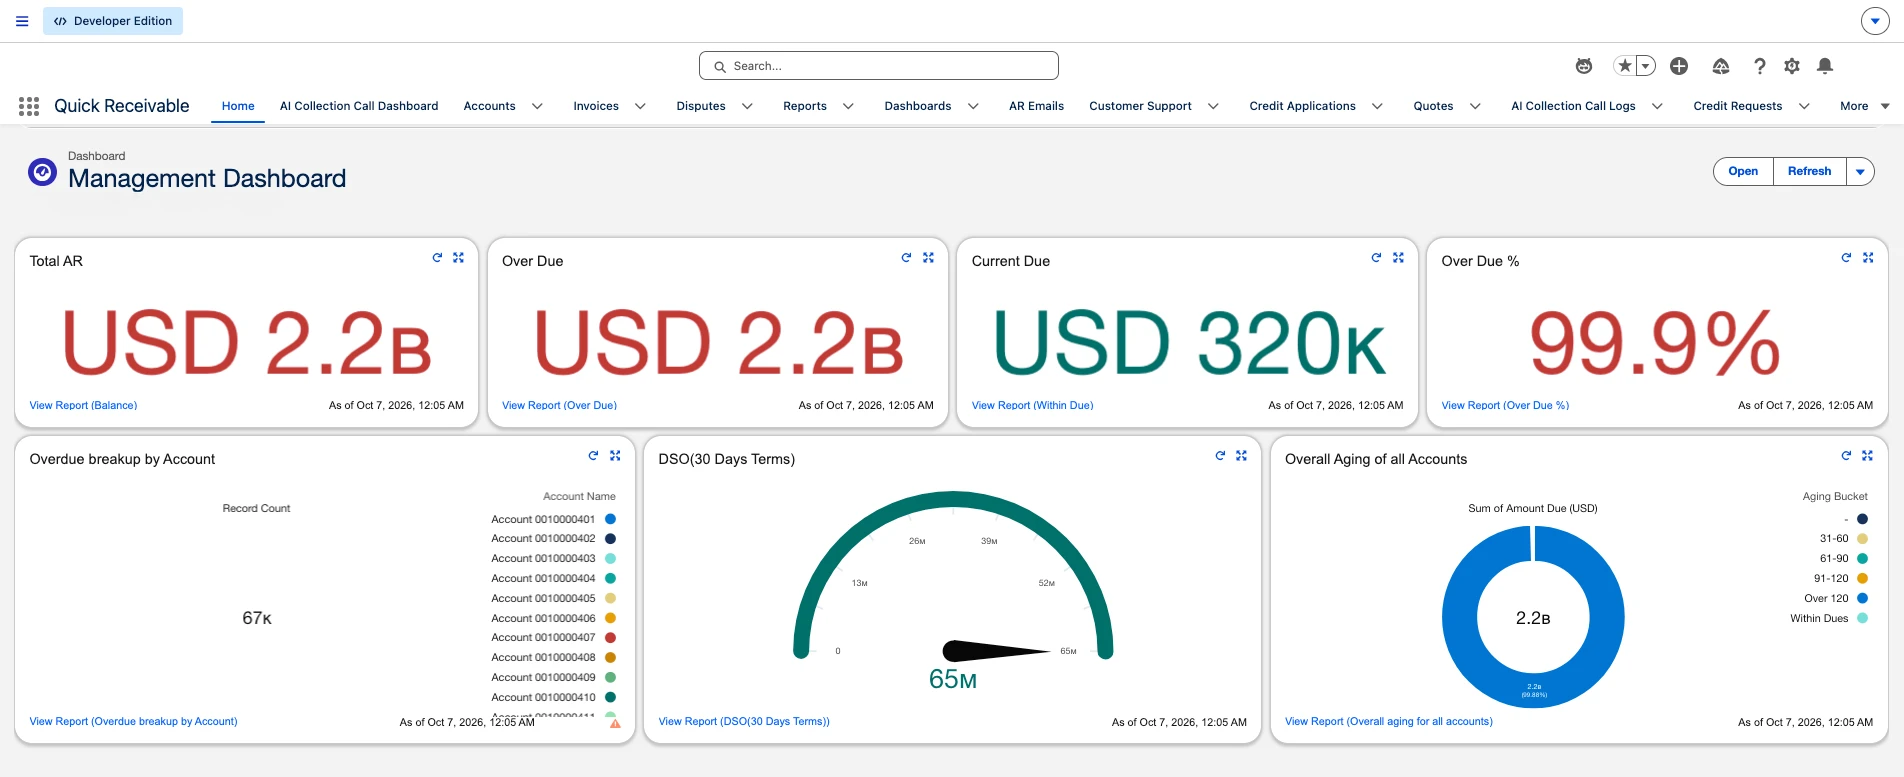Open the Global Actions plus icon
The height and width of the screenshot is (777, 1904).
click(x=1679, y=66)
